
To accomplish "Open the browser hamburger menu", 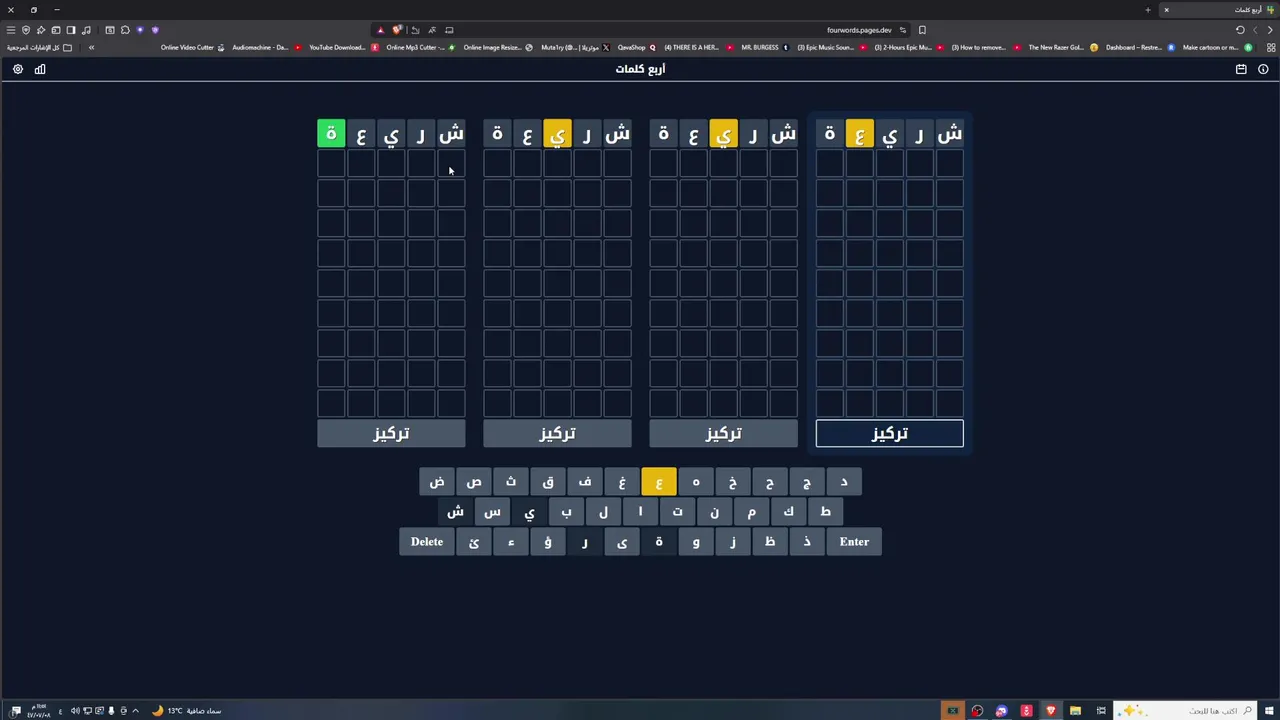I will tap(11, 30).
